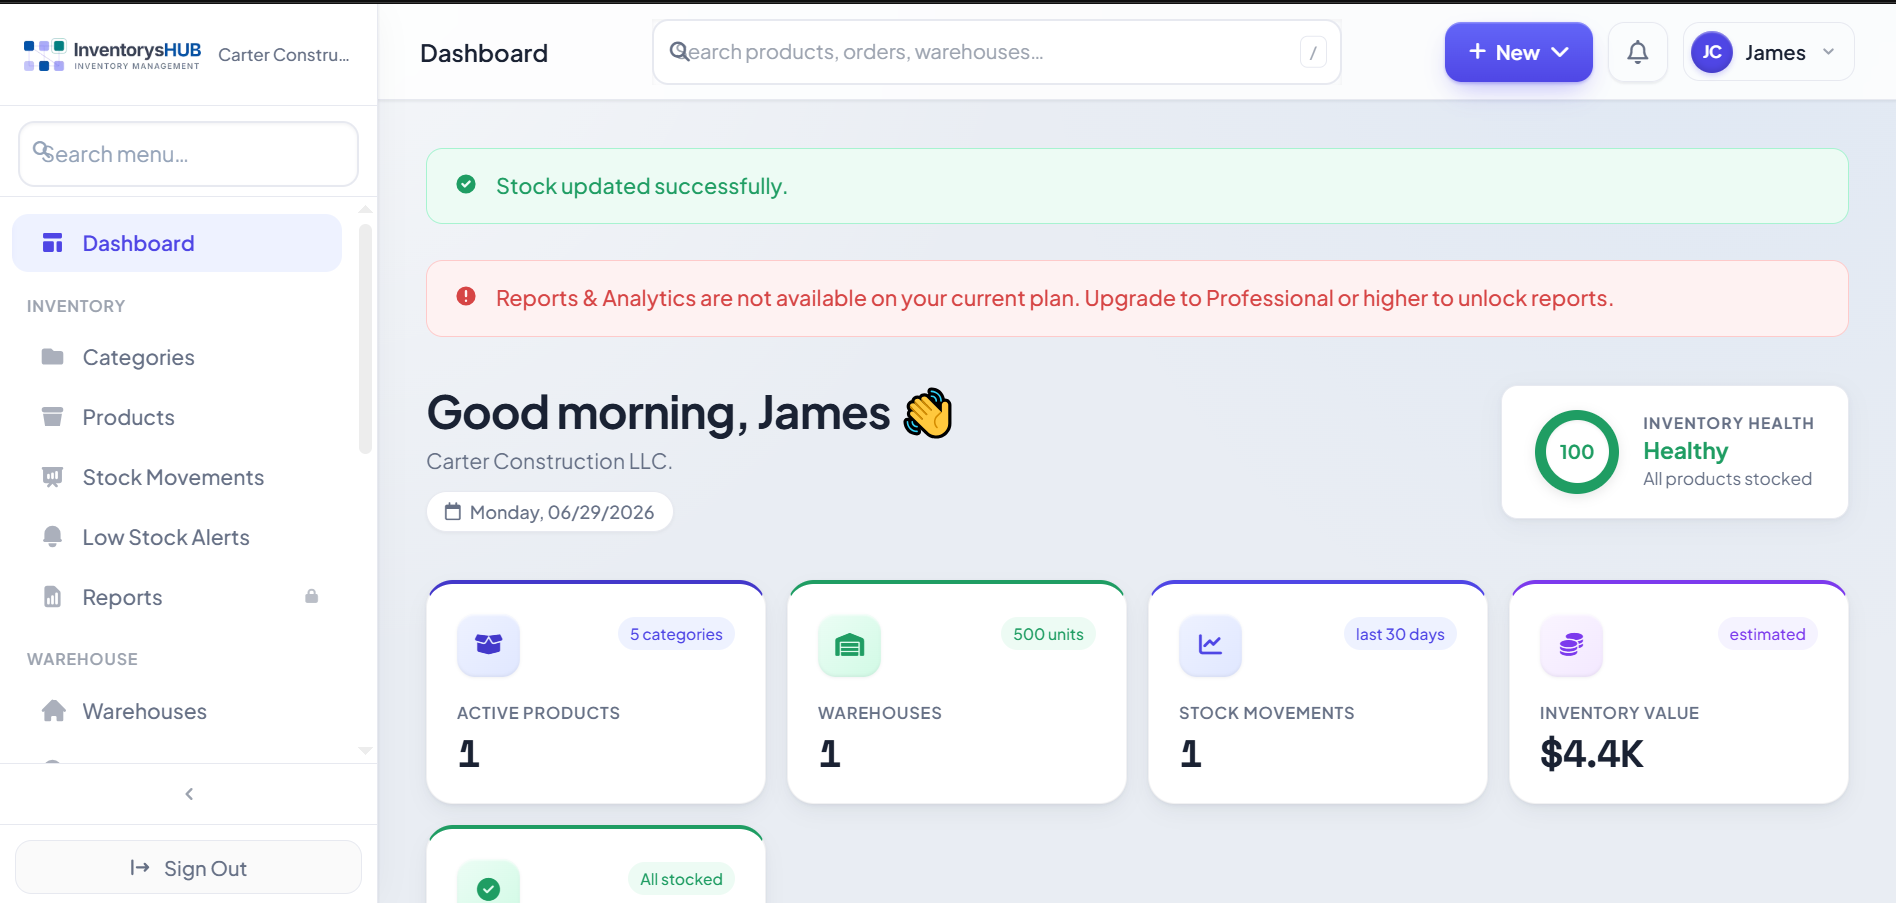Image resolution: width=1896 pixels, height=903 pixels.
Task: Click the Reports lock icon
Action: coord(312,596)
